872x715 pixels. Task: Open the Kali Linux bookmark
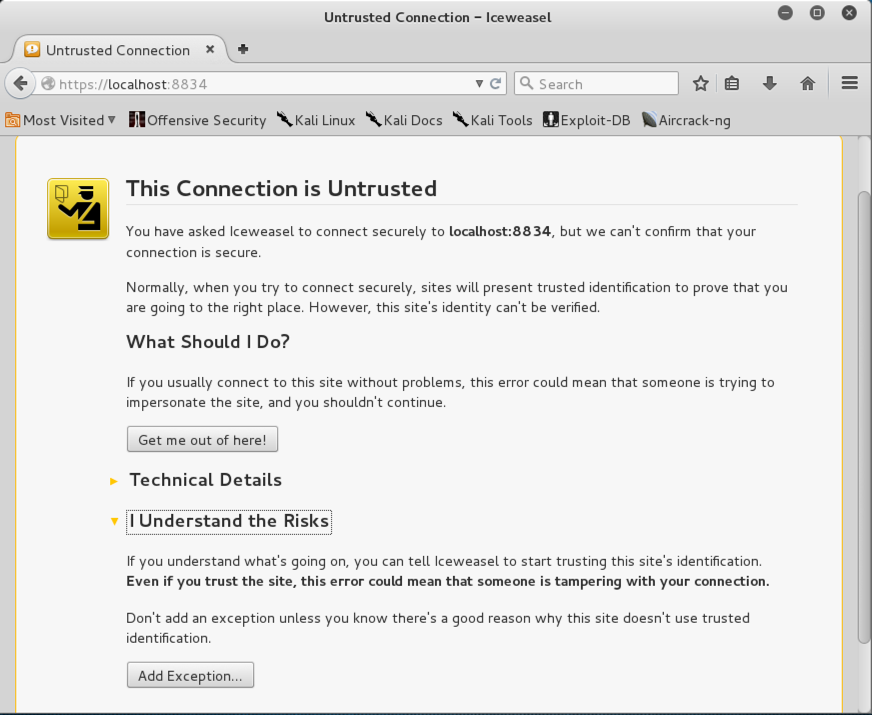pyautogui.click(x=316, y=120)
